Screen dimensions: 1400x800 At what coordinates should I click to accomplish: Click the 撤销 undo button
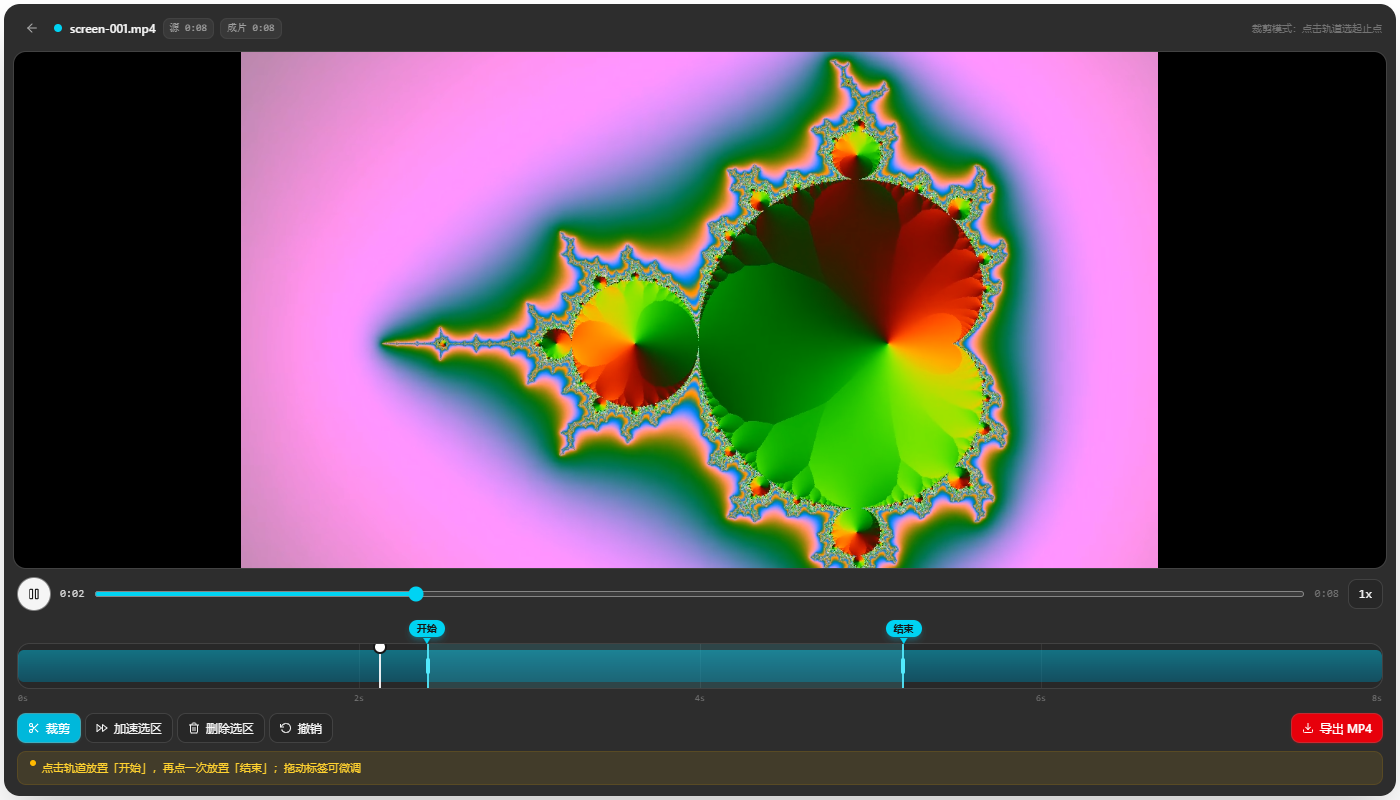[x=301, y=728]
